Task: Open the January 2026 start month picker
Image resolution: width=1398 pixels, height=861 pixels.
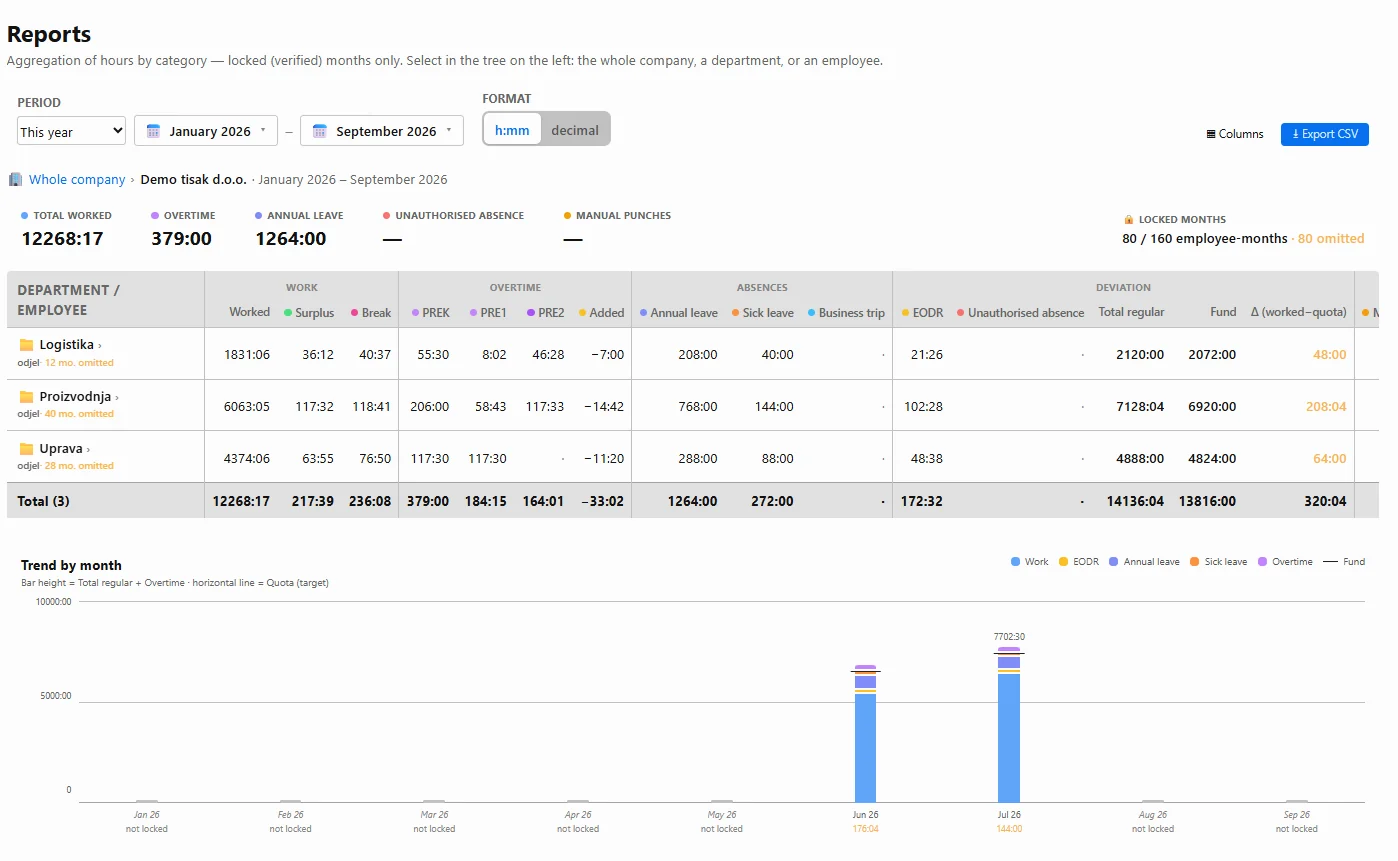Action: point(206,131)
